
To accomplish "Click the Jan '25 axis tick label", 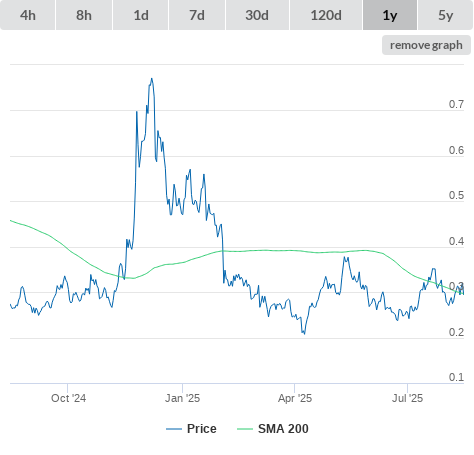I will (x=182, y=398).
